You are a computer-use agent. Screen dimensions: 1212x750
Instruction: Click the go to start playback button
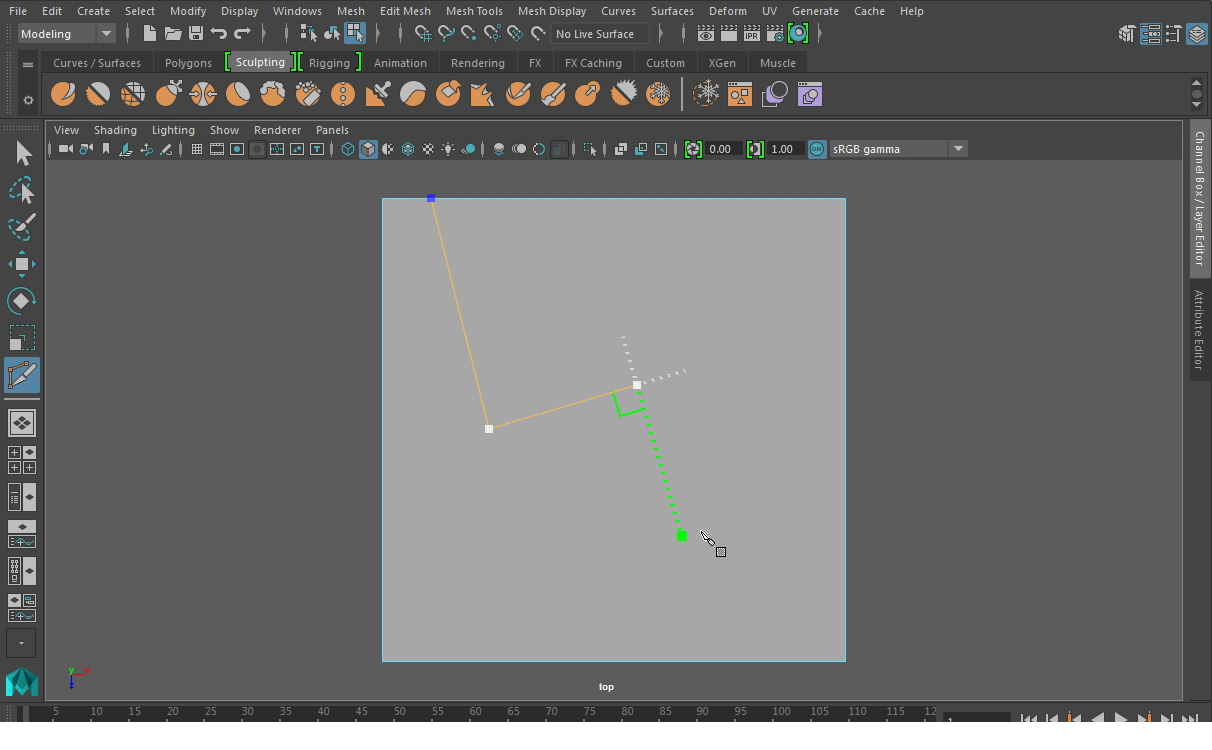(1029, 719)
